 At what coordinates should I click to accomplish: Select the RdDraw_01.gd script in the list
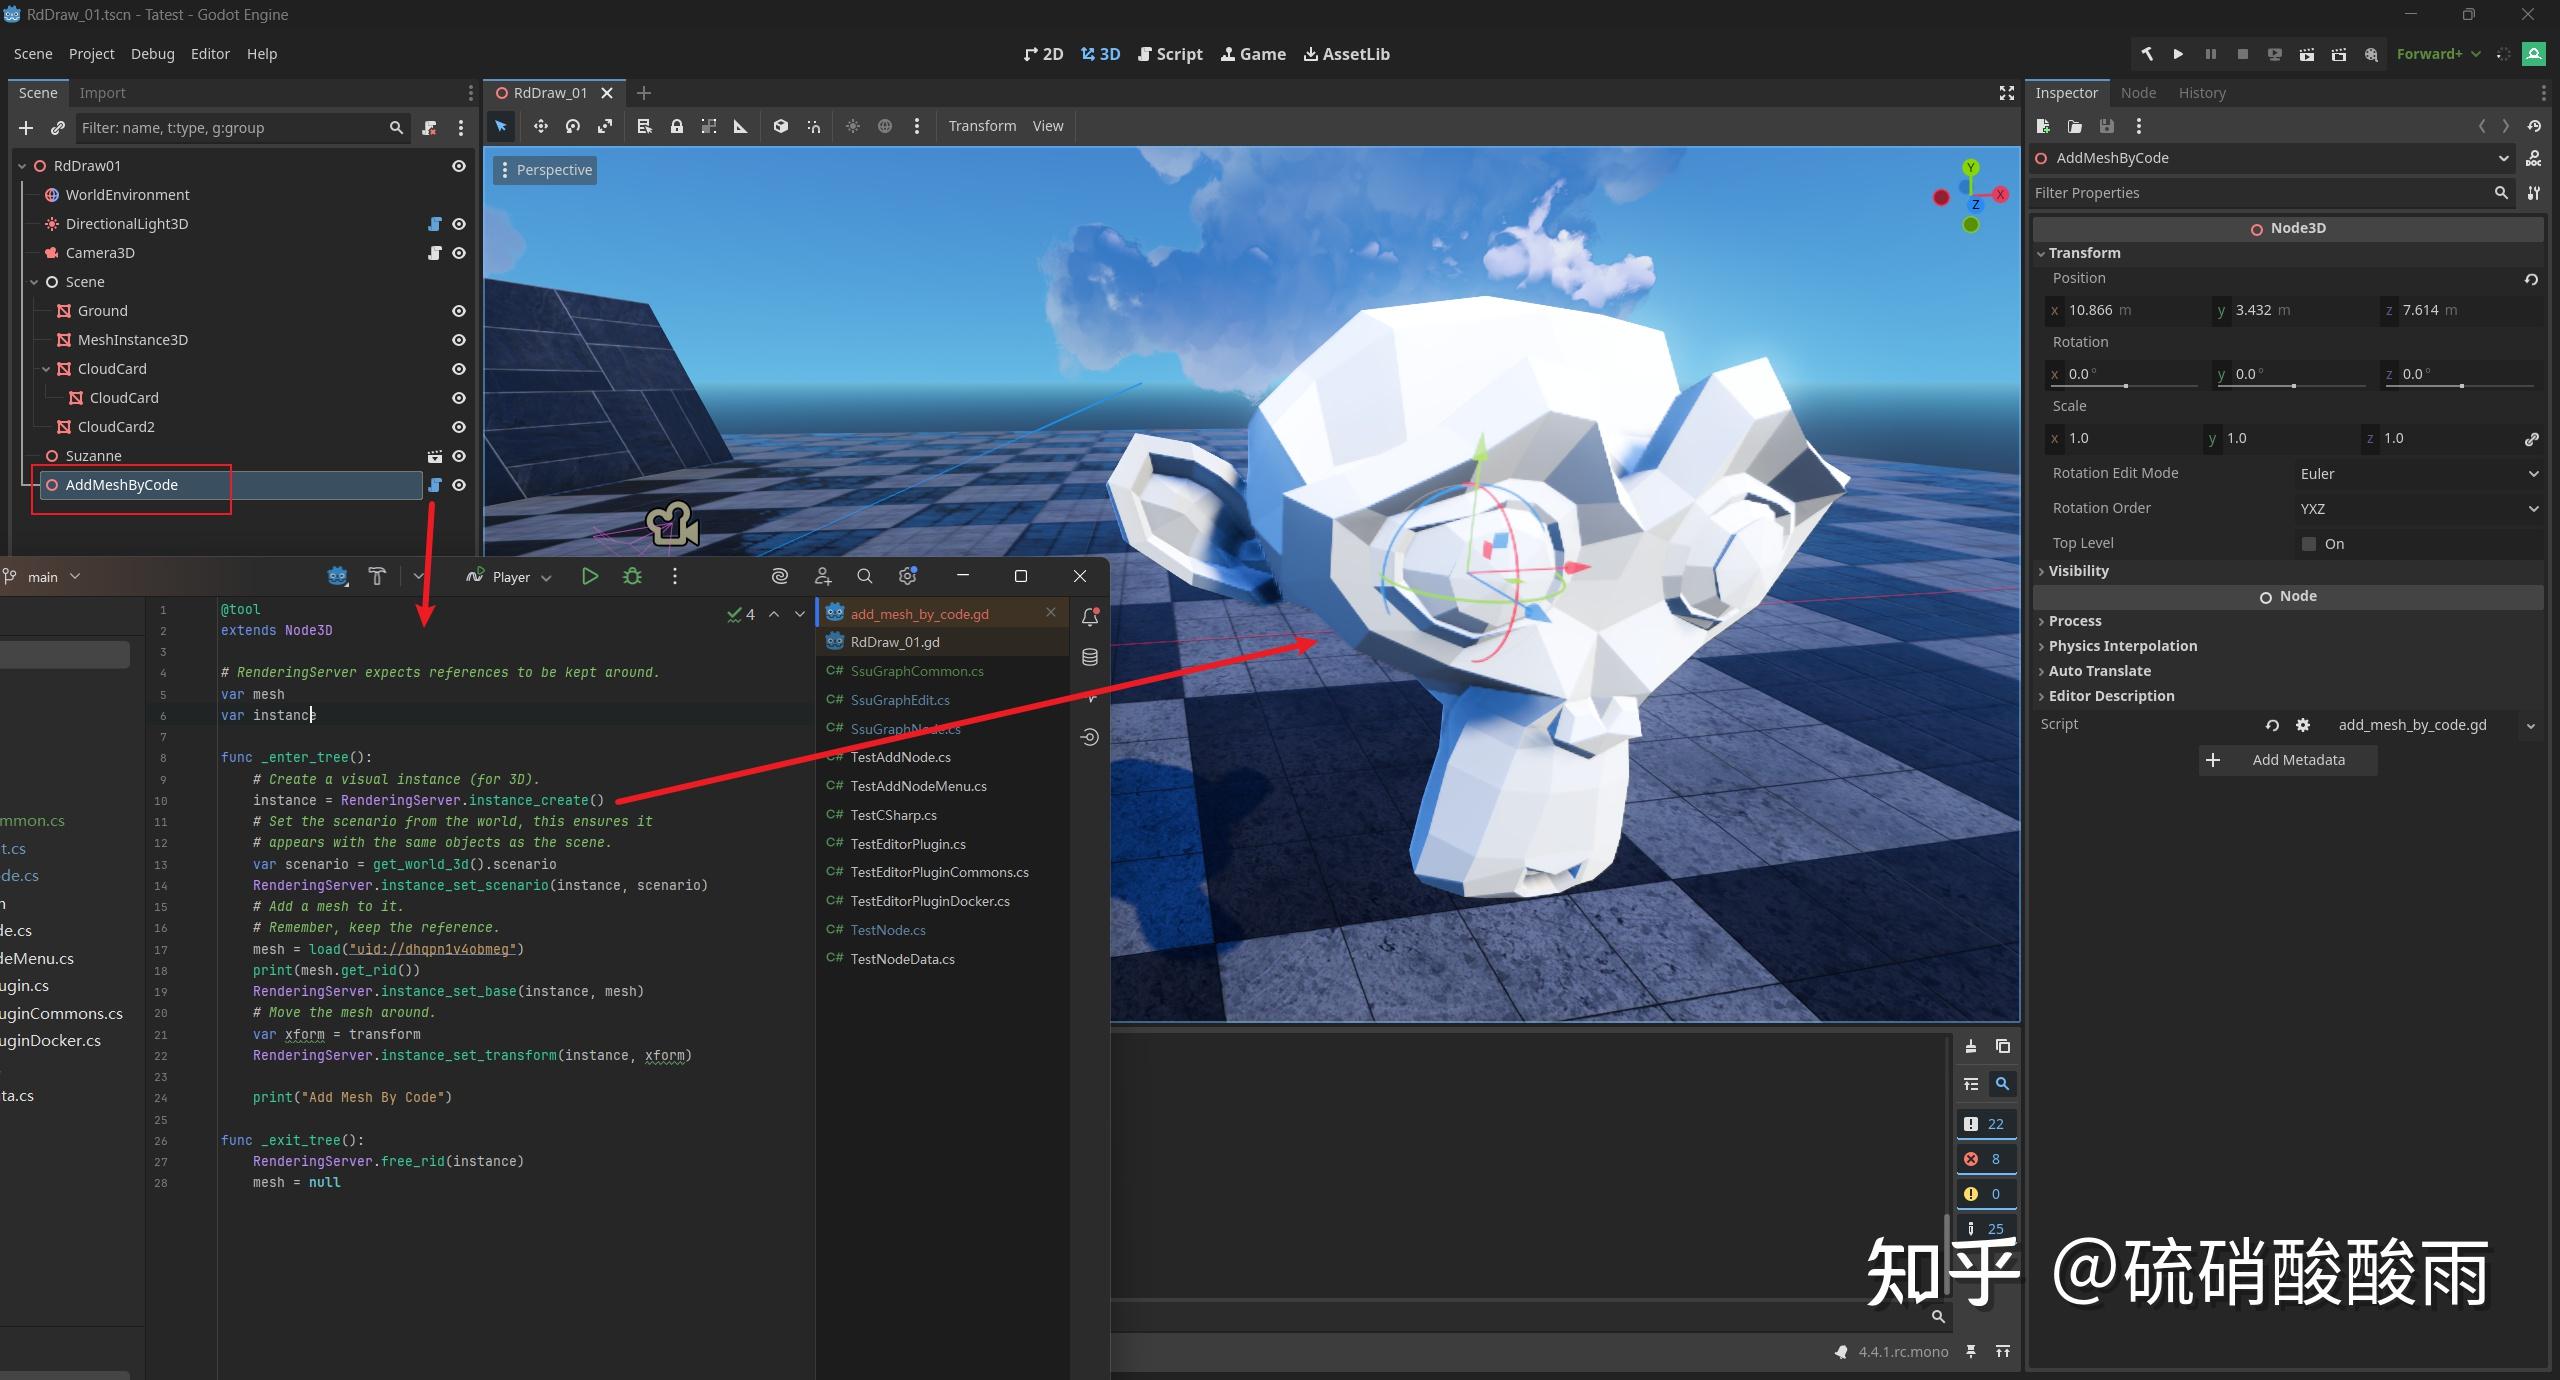click(x=897, y=642)
